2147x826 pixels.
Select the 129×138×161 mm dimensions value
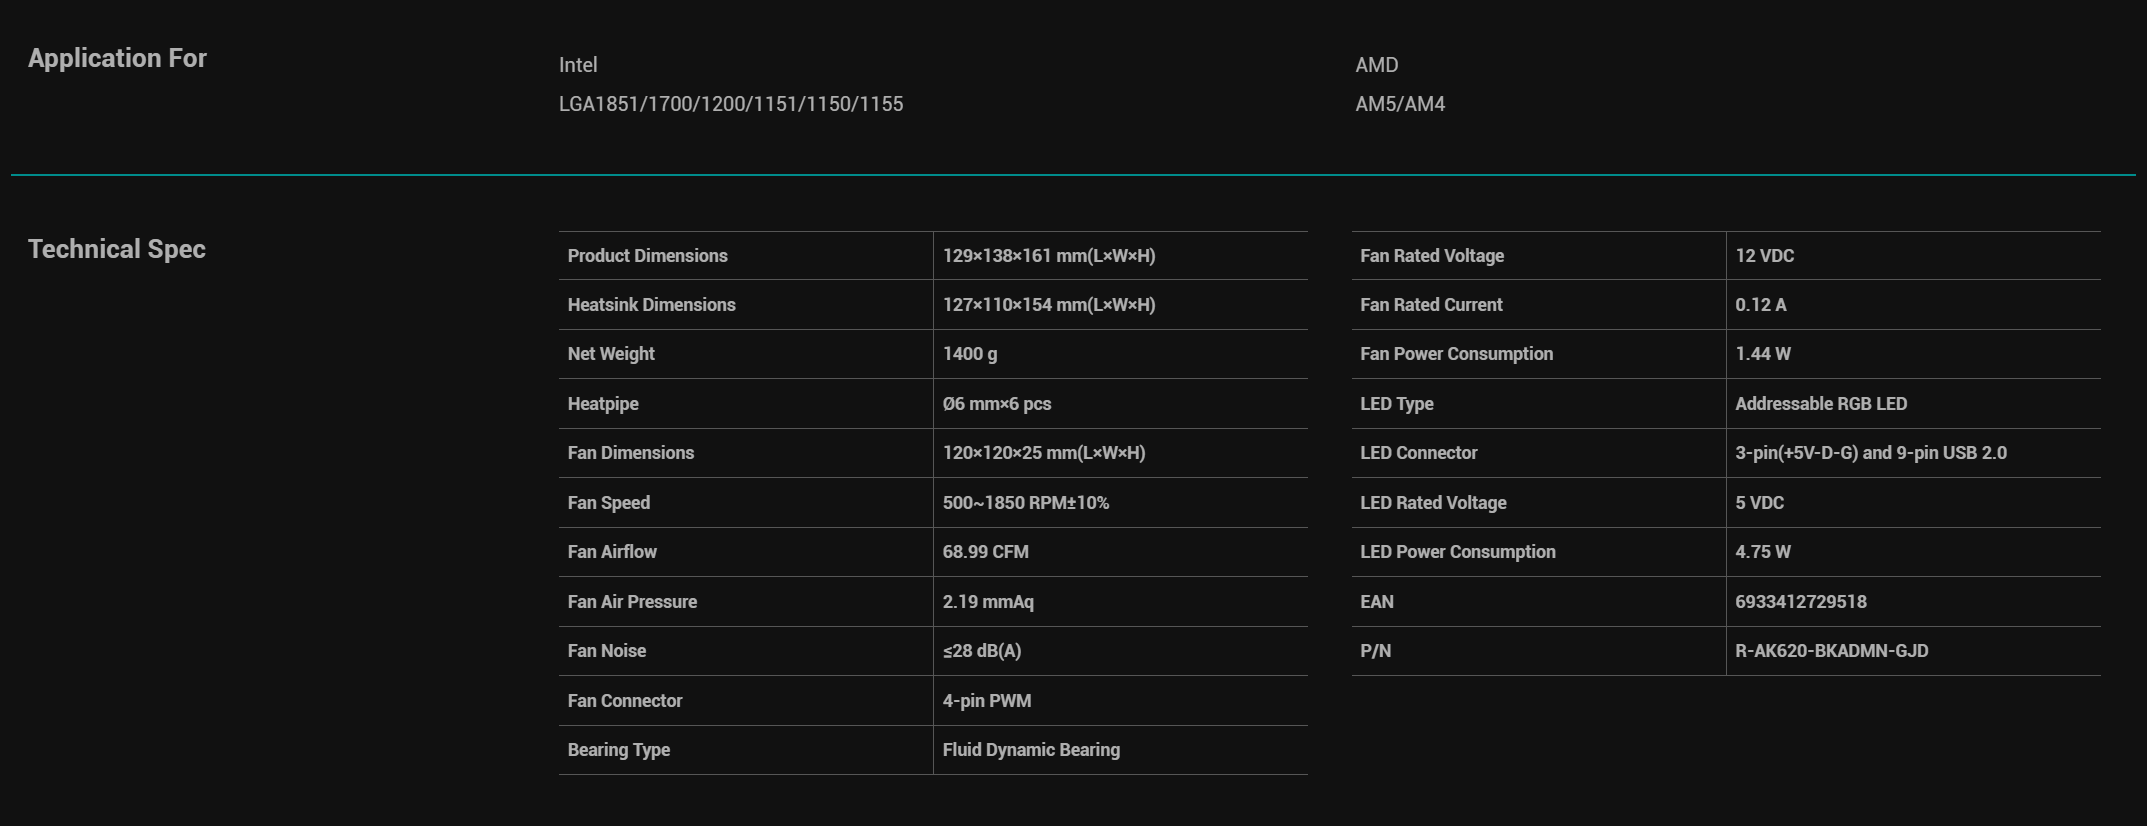pyautogui.click(x=1049, y=256)
